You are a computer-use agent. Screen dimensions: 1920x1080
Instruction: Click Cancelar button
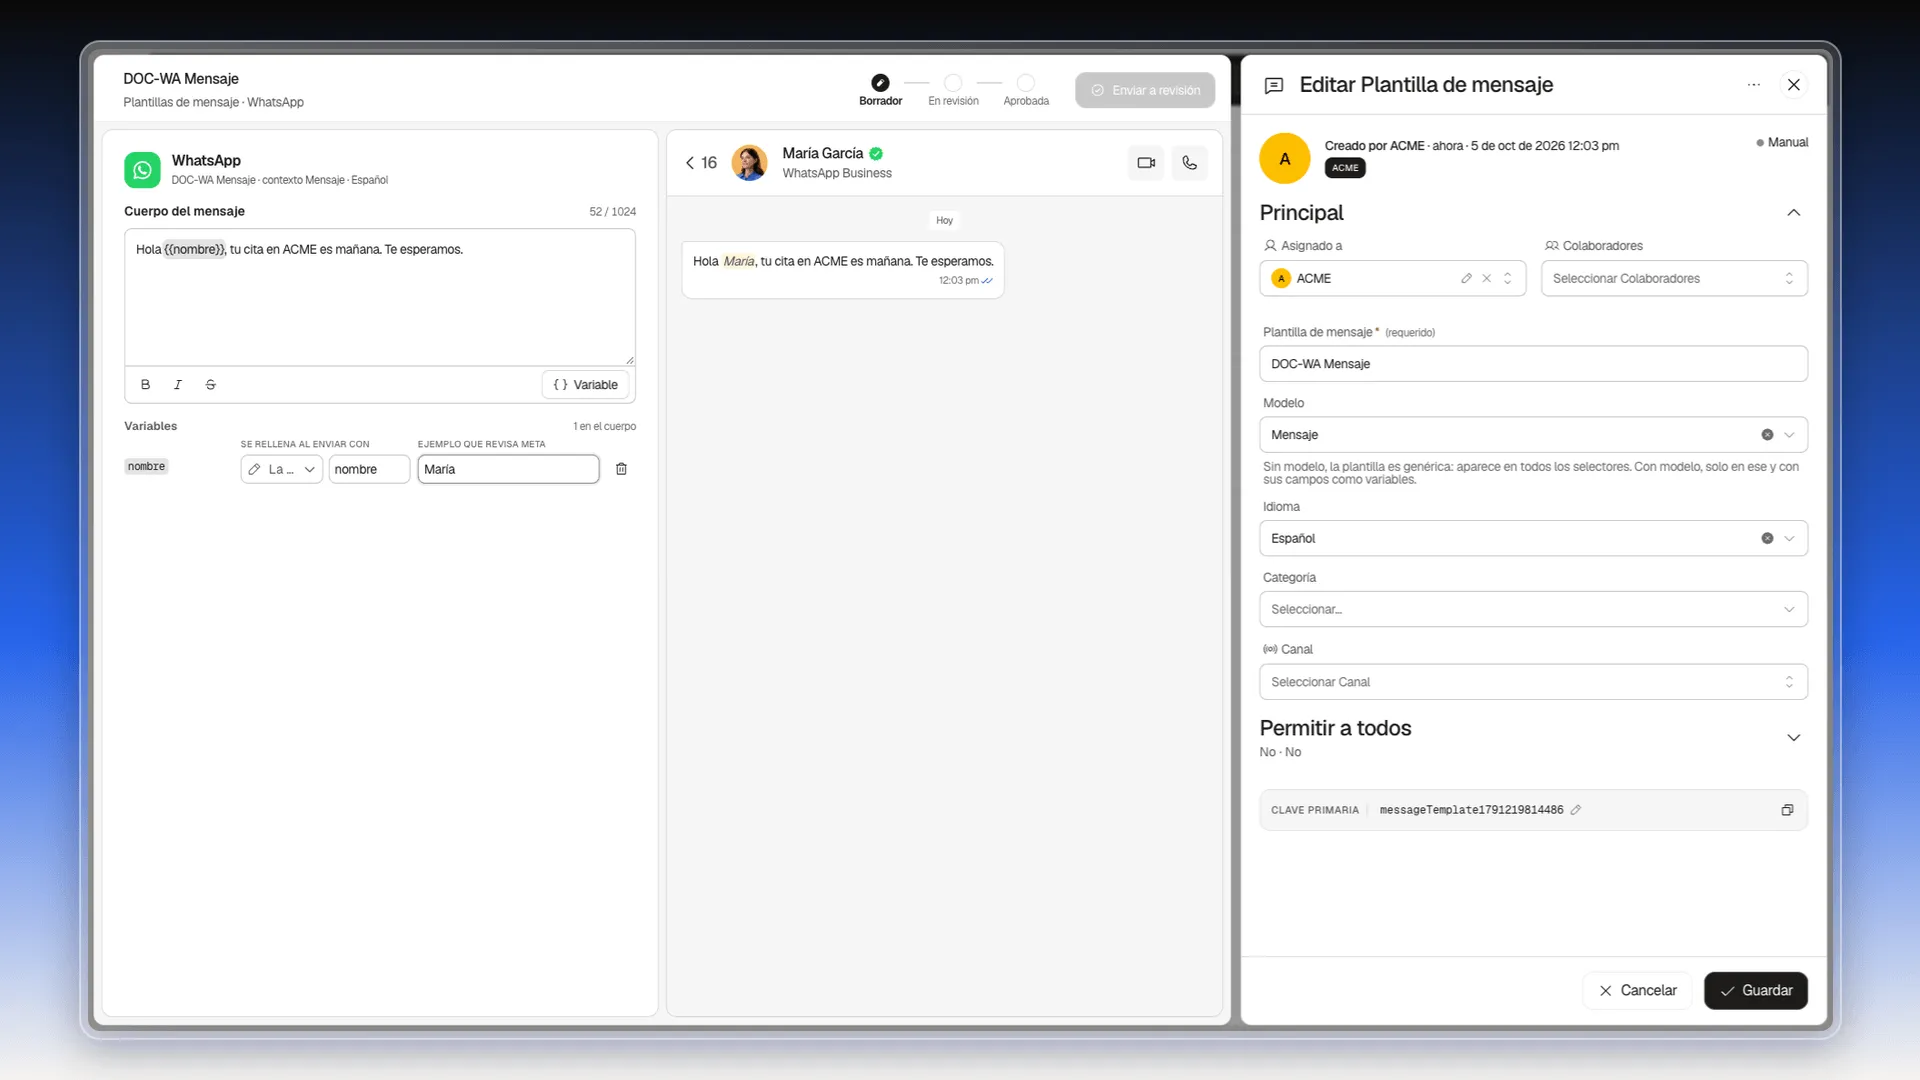pyautogui.click(x=1637, y=990)
